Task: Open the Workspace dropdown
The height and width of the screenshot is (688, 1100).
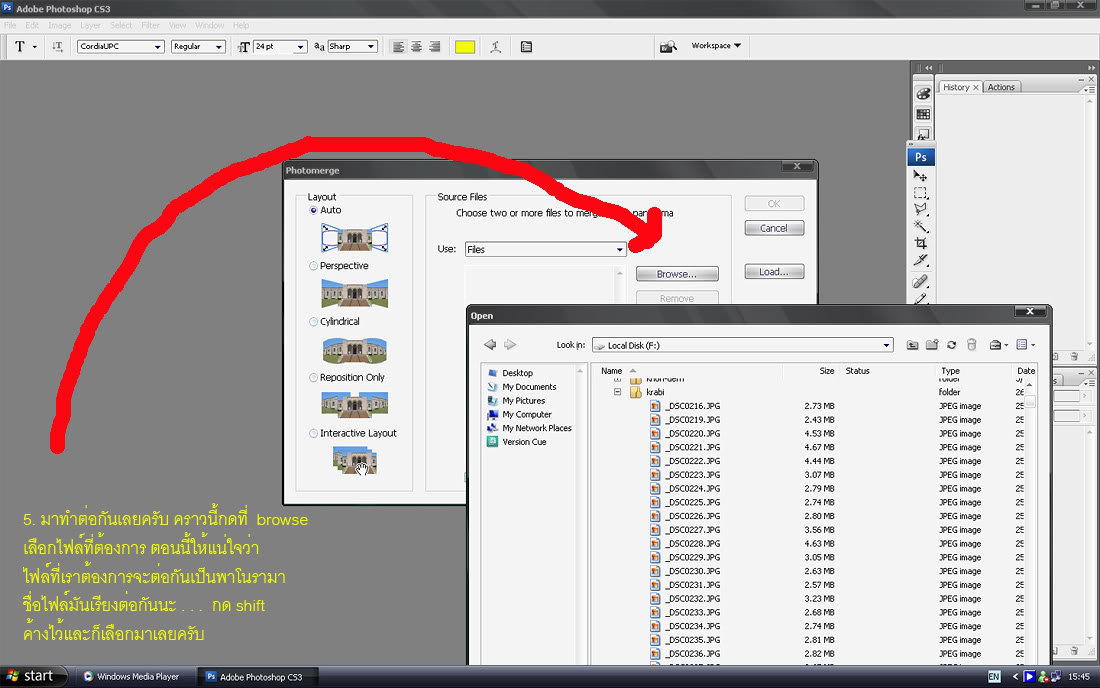Action: click(716, 46)
